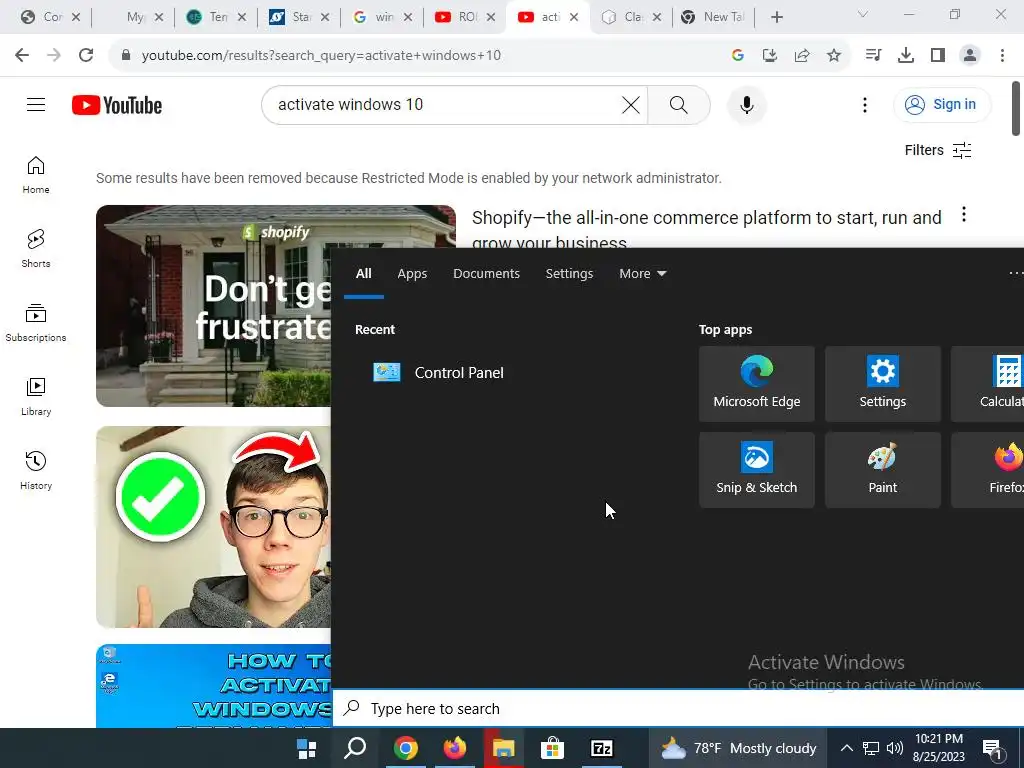Share this page from address bar
The height and width of the screenshot is (768, 1024).
pos(802,56)
